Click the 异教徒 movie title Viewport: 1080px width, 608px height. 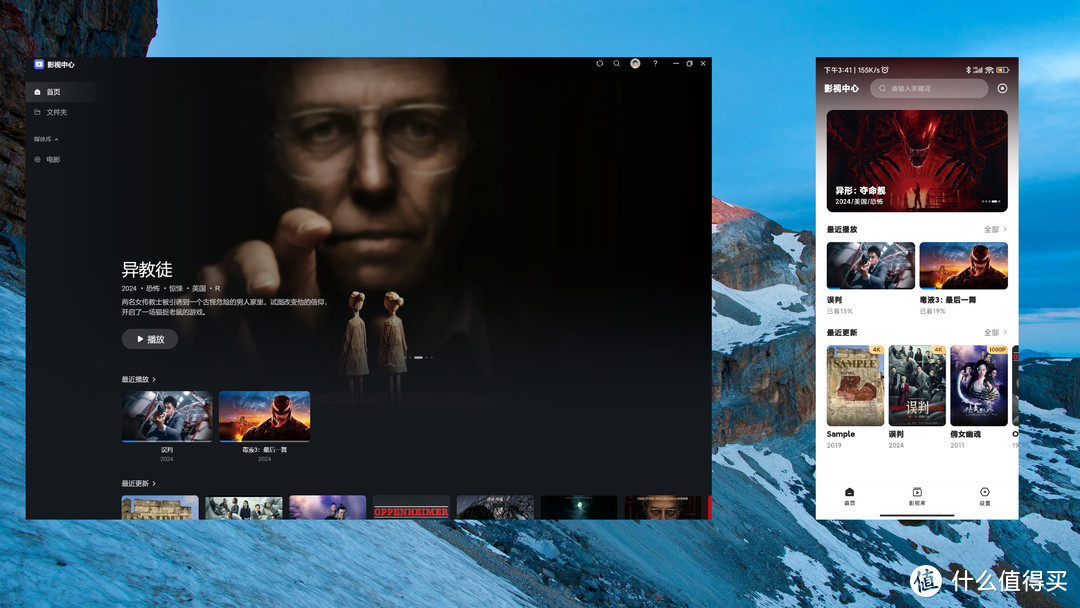click(147, 269)
